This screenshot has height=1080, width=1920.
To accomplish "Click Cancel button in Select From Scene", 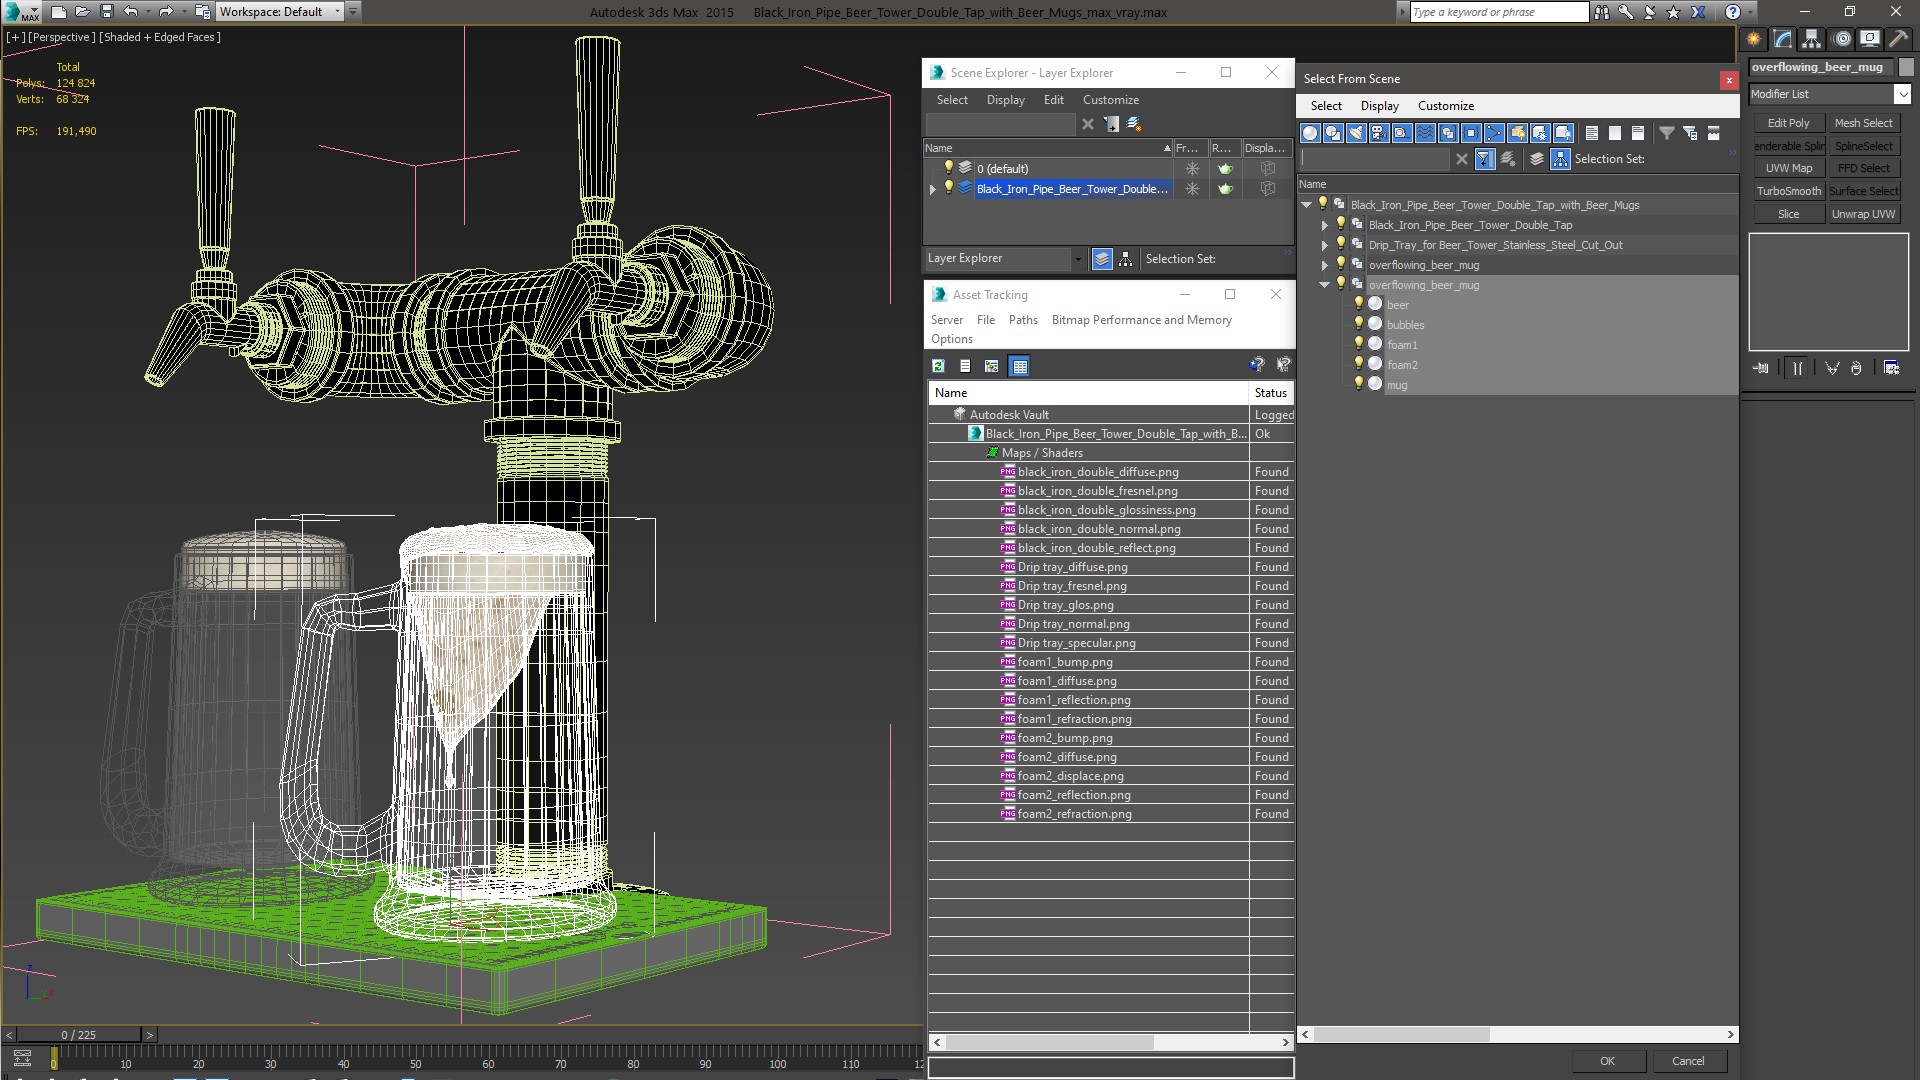I will coord(1687,1060).
